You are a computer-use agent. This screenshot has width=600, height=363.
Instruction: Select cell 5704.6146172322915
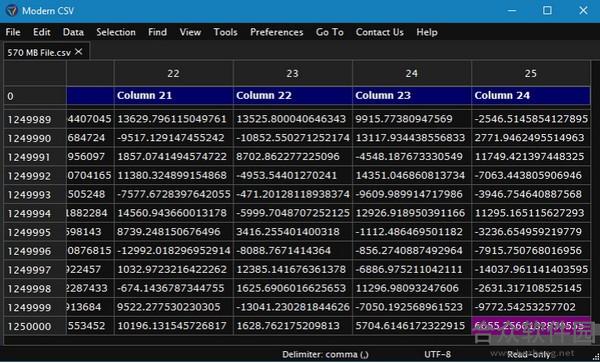click(x=411, y=326)
